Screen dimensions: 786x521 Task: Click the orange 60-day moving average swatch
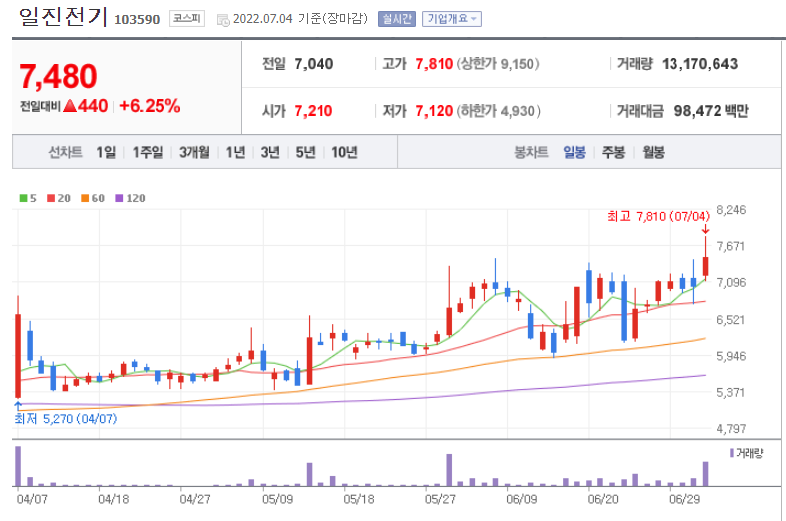click(x=85, y=198)
